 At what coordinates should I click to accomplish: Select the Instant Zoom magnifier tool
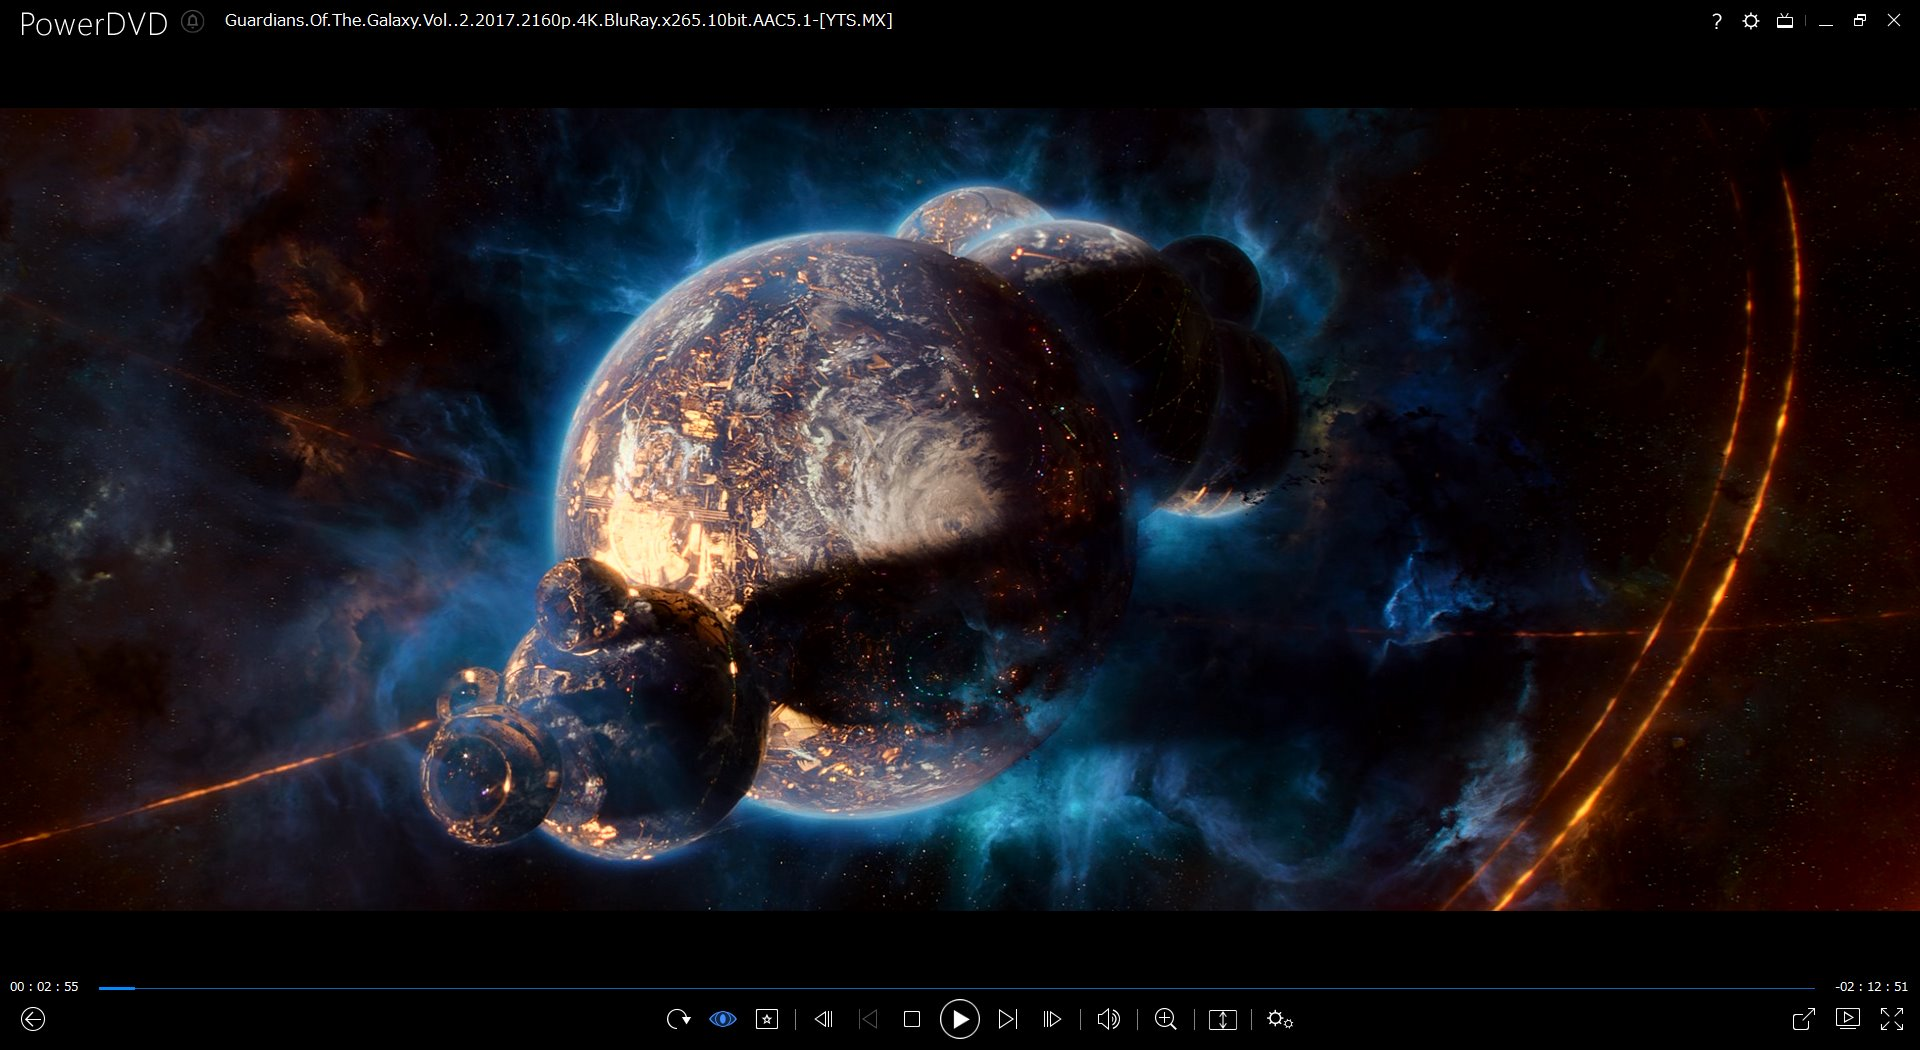1165,1020
